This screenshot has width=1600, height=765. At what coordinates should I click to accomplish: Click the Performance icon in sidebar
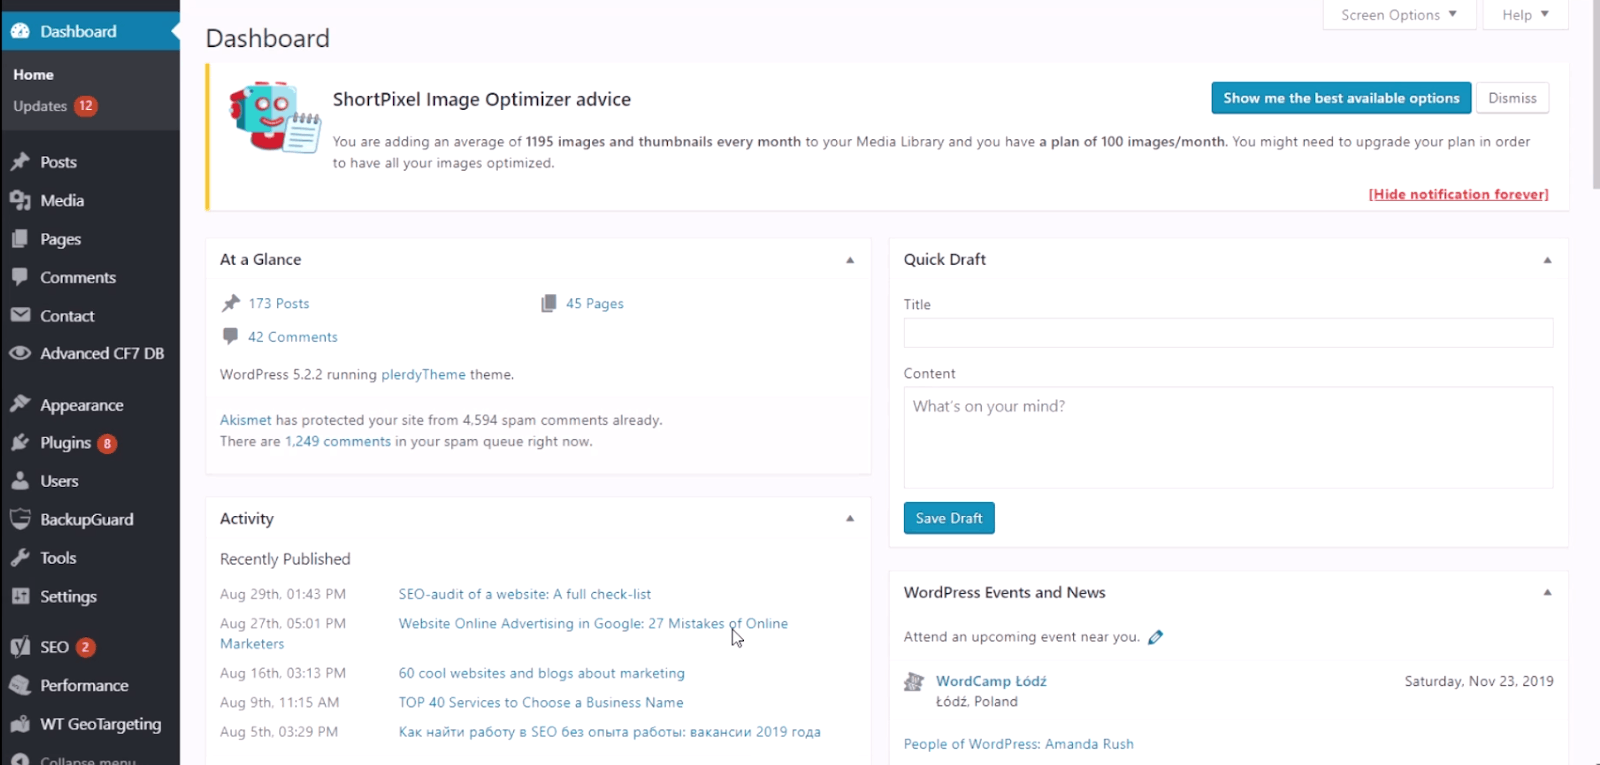click(20, 685)
